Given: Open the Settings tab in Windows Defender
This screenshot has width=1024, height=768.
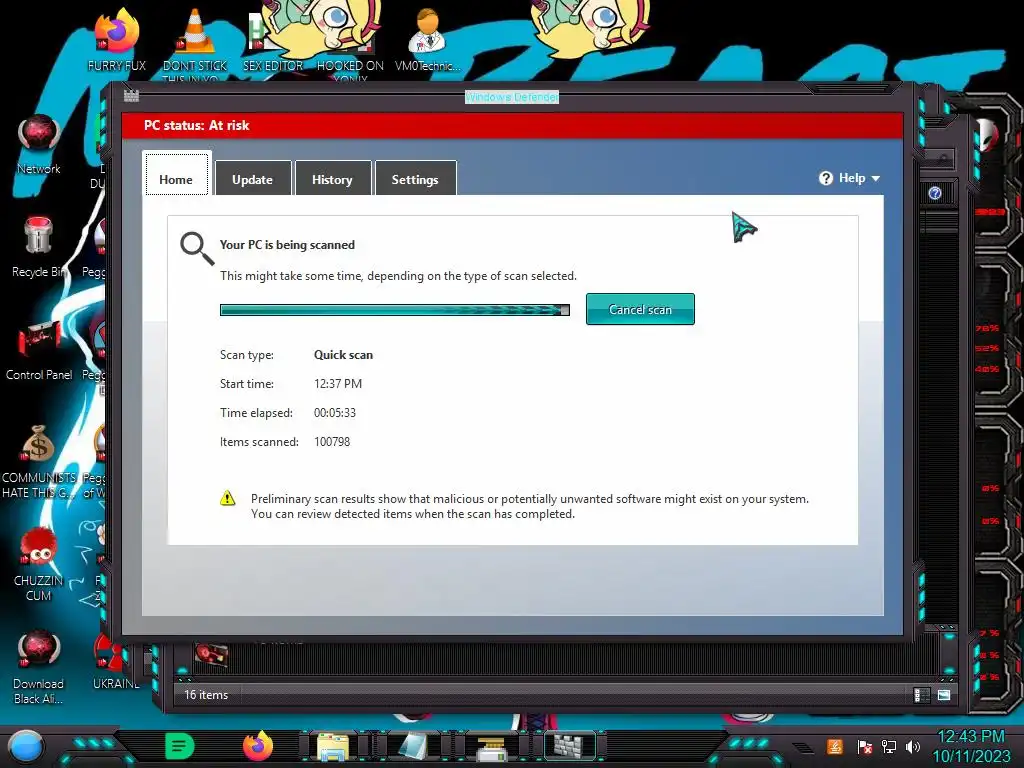Looking at the screenshot, I should [415, 178].
